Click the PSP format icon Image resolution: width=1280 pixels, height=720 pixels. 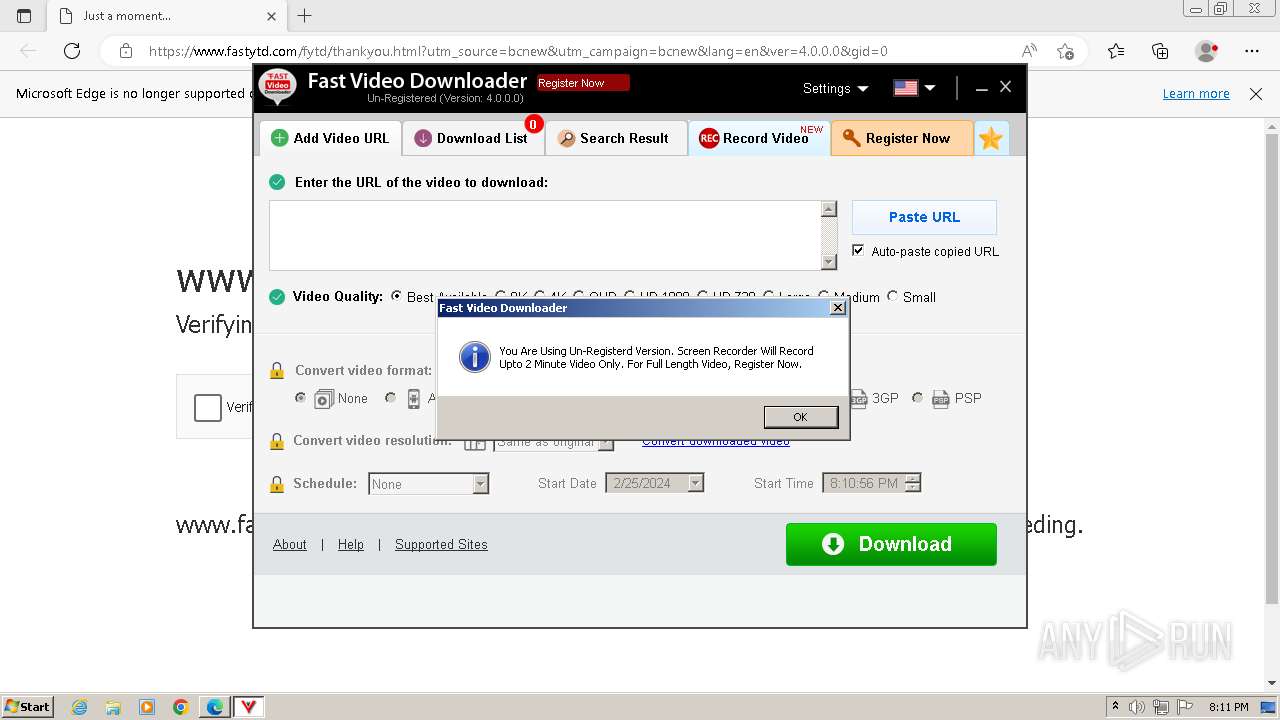[940, 399]
